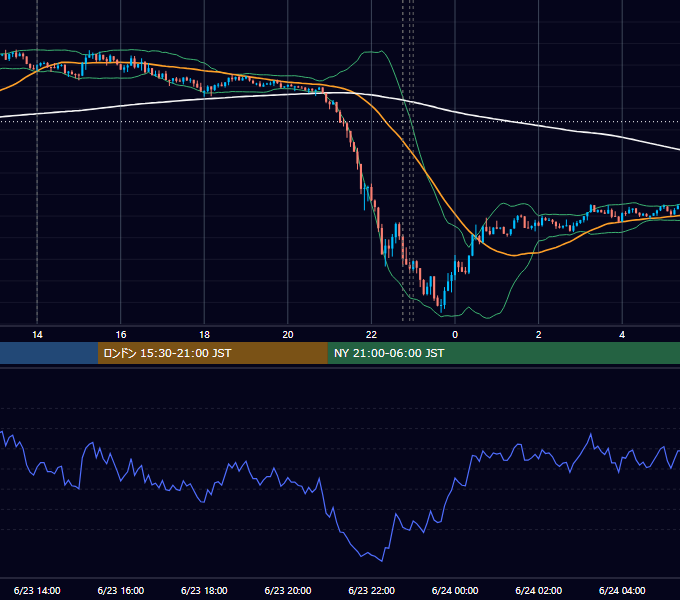The height and width of the screenshot is (600, 680).
Task: Click hour label 22 on upper chart axis
Action: pyautogui.click(x=371, y=335)
